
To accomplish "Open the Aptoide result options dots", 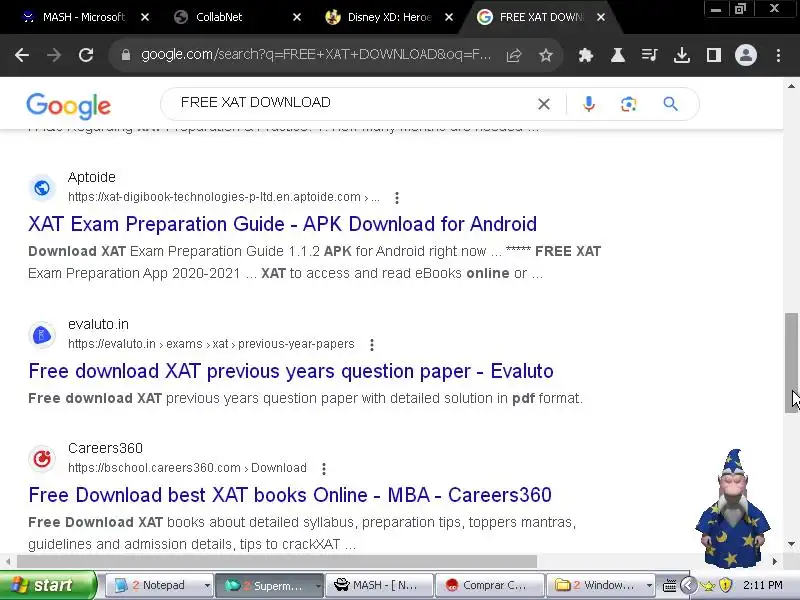I will 397,197.
